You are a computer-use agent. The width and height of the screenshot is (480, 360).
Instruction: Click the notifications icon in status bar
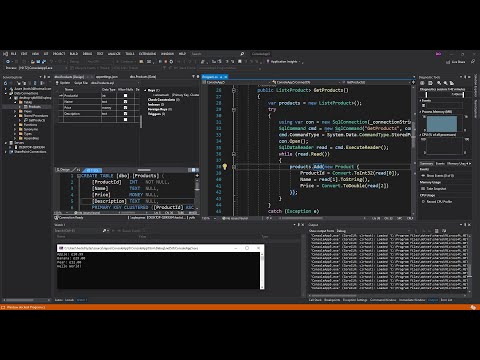coord(473,307)
